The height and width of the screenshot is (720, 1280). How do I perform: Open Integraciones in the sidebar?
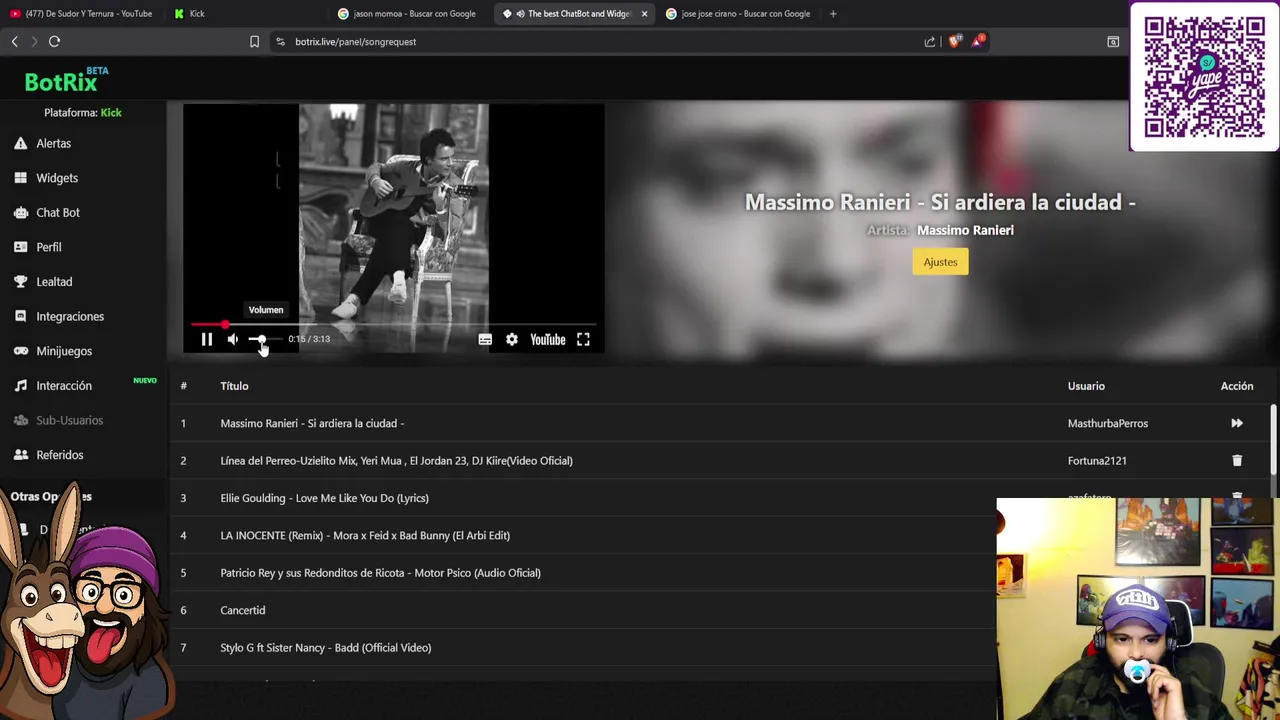(70, 316)
